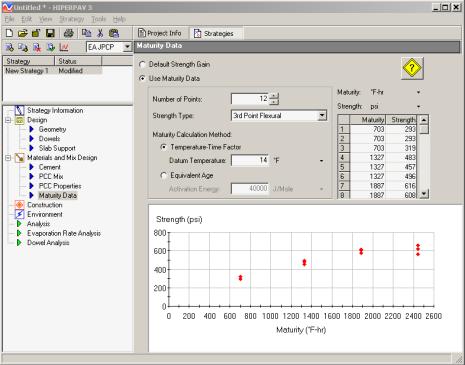Decrease the Number of Points spinner
Screen dimensions: 465x365
(x=274, y=102)
